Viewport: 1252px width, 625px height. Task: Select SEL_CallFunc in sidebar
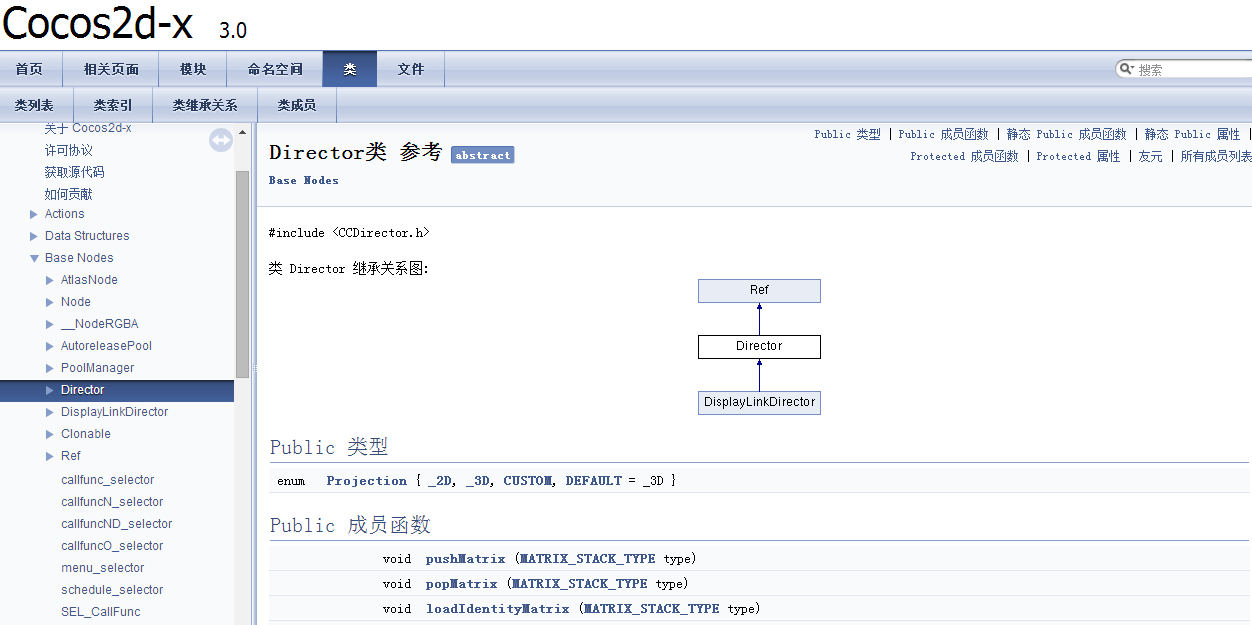coord(101,612)
